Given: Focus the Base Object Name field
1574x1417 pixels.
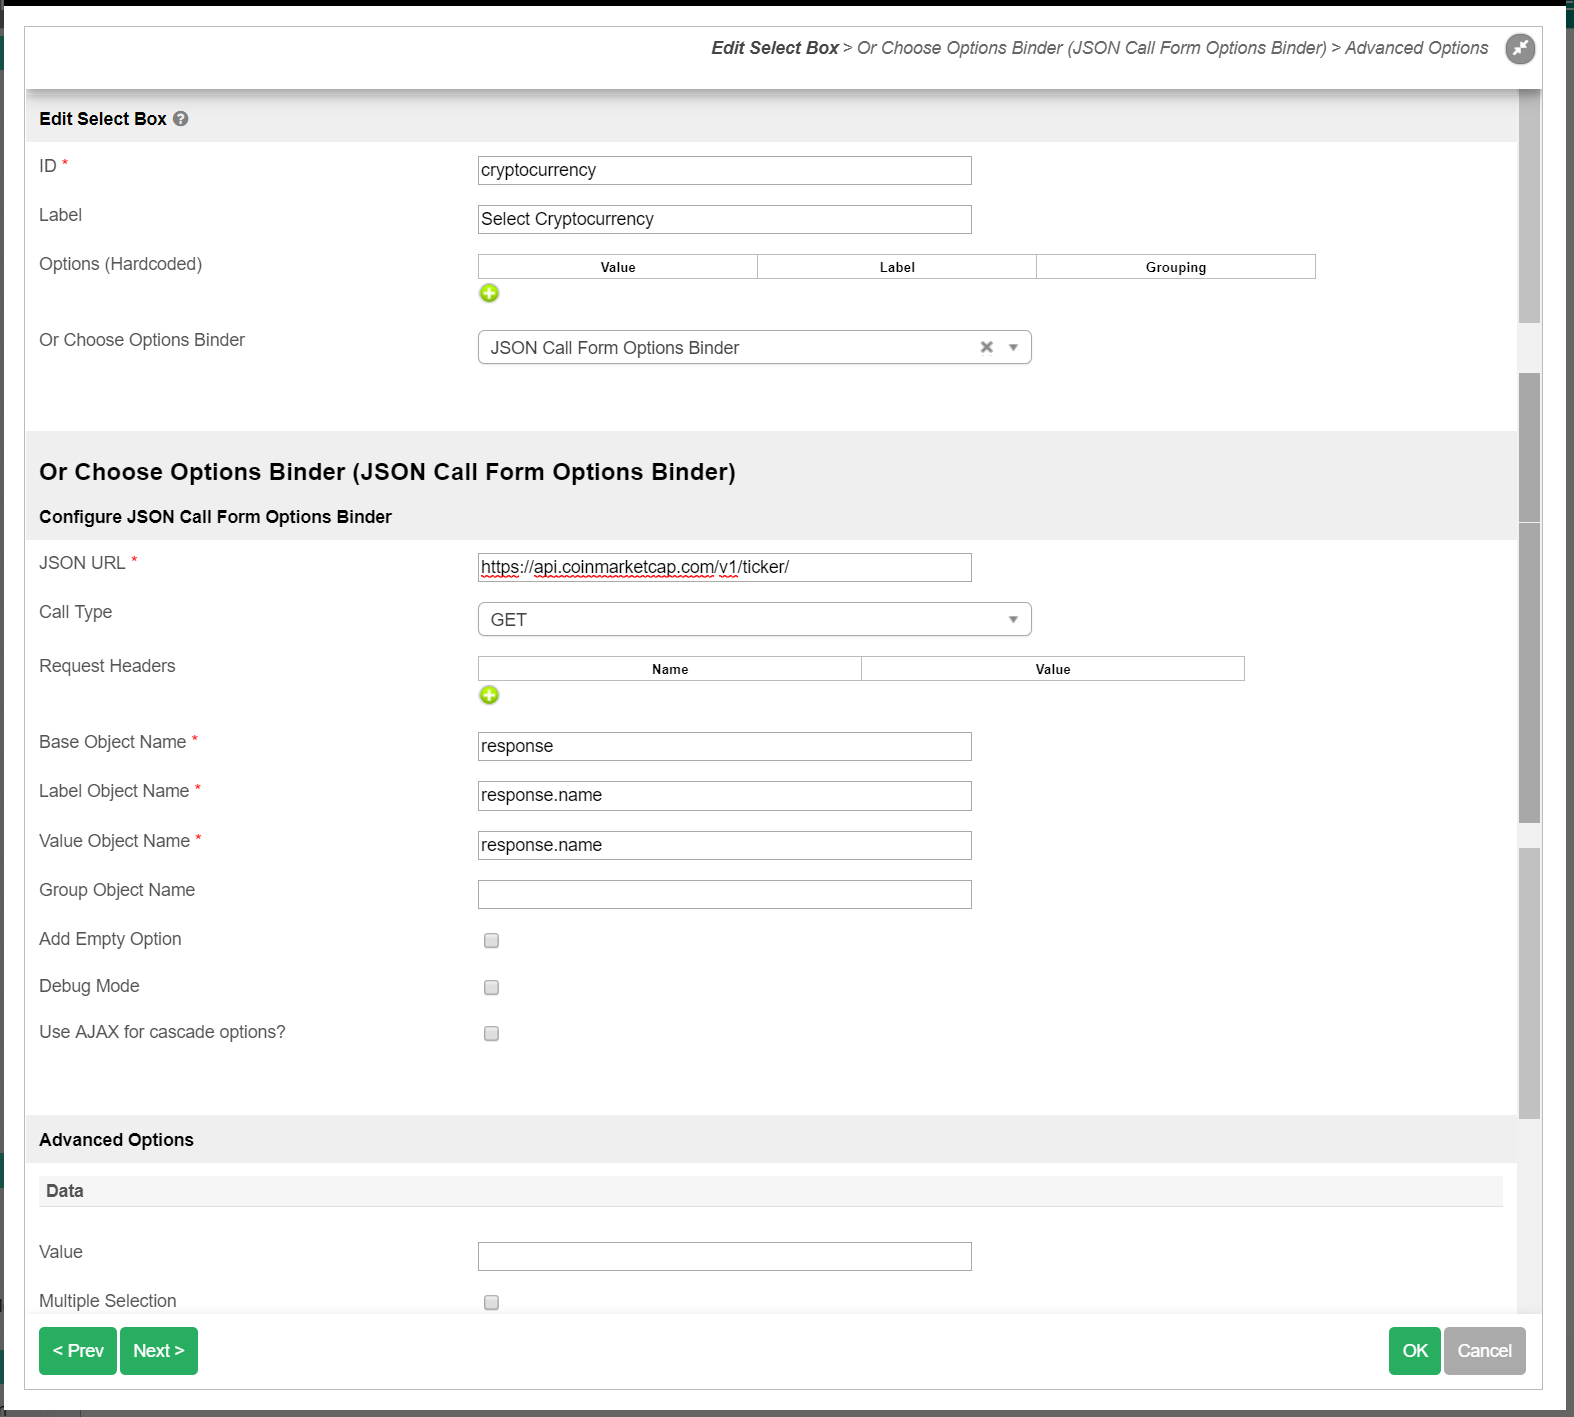Looking at the screenshot, I should tap(725, 746).
